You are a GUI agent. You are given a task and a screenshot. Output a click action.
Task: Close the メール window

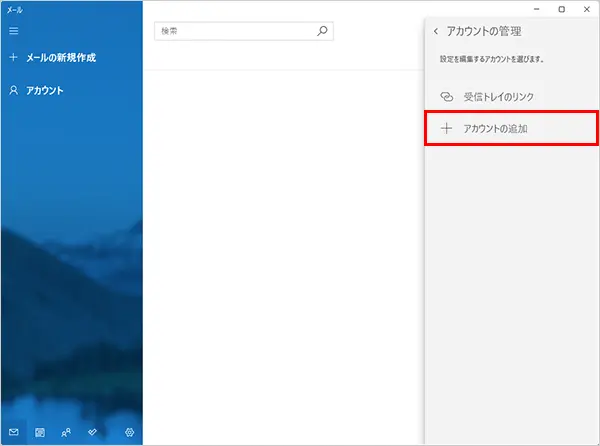click(587, 9)
